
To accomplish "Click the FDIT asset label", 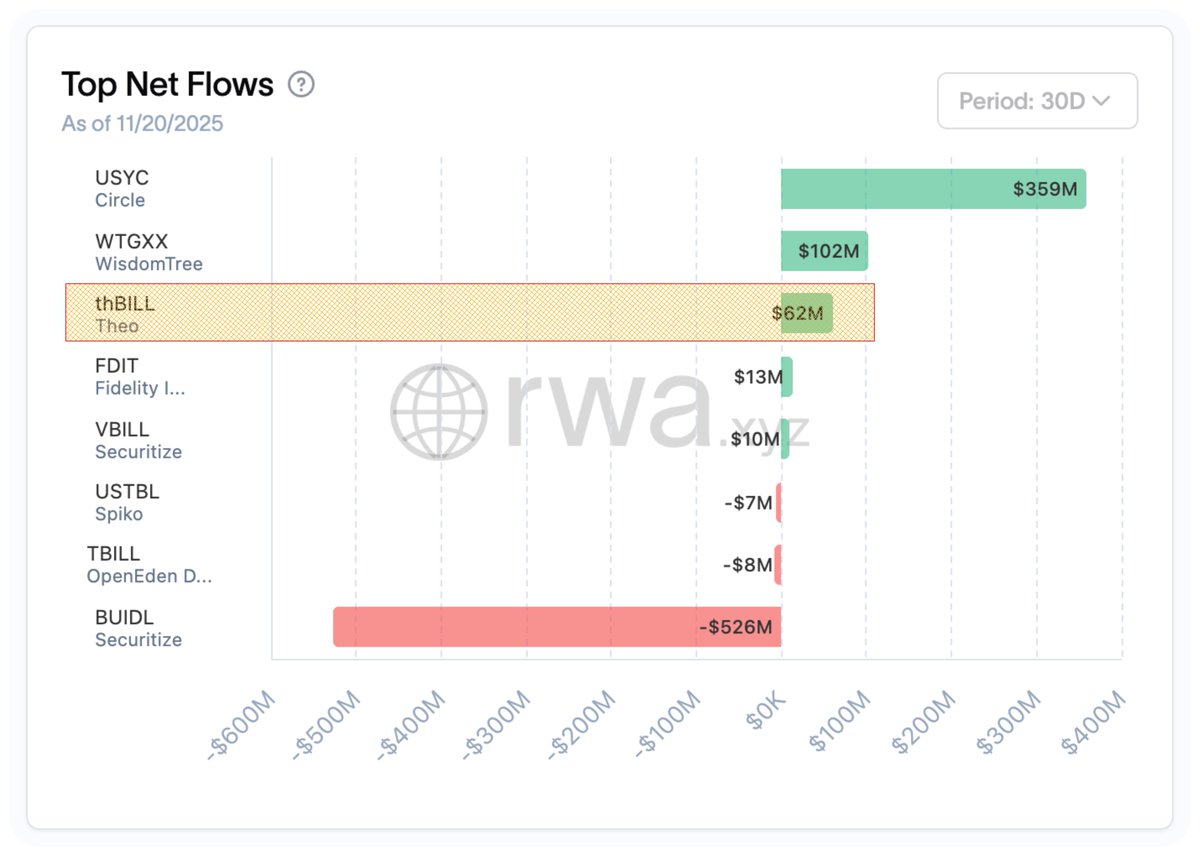I will click(x=117, y=366).
